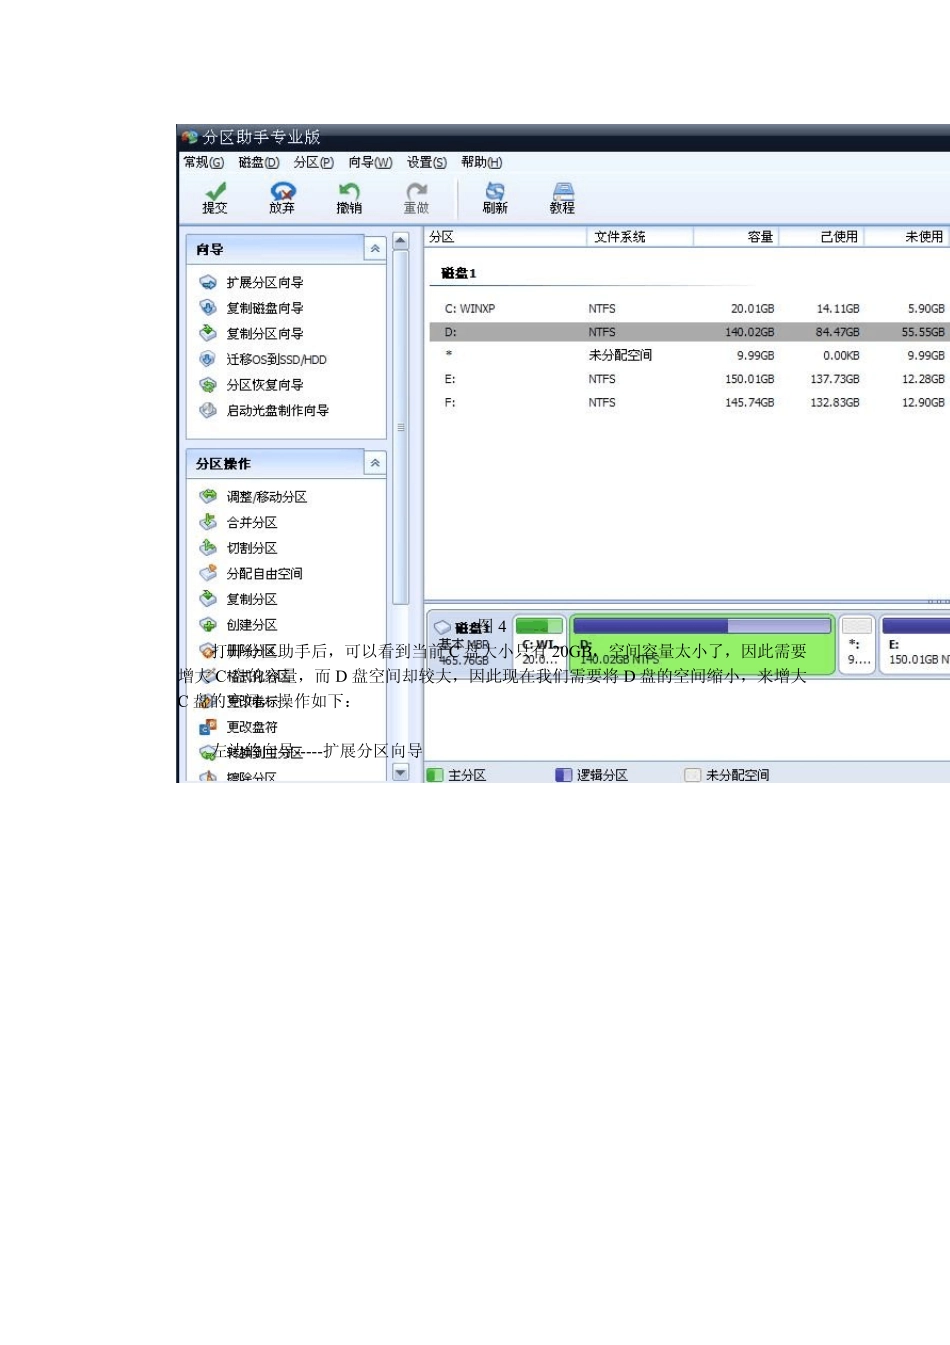Select the F: partition row
The height and width of the screenshot is (1345, 950).
[x=689, y=402]
